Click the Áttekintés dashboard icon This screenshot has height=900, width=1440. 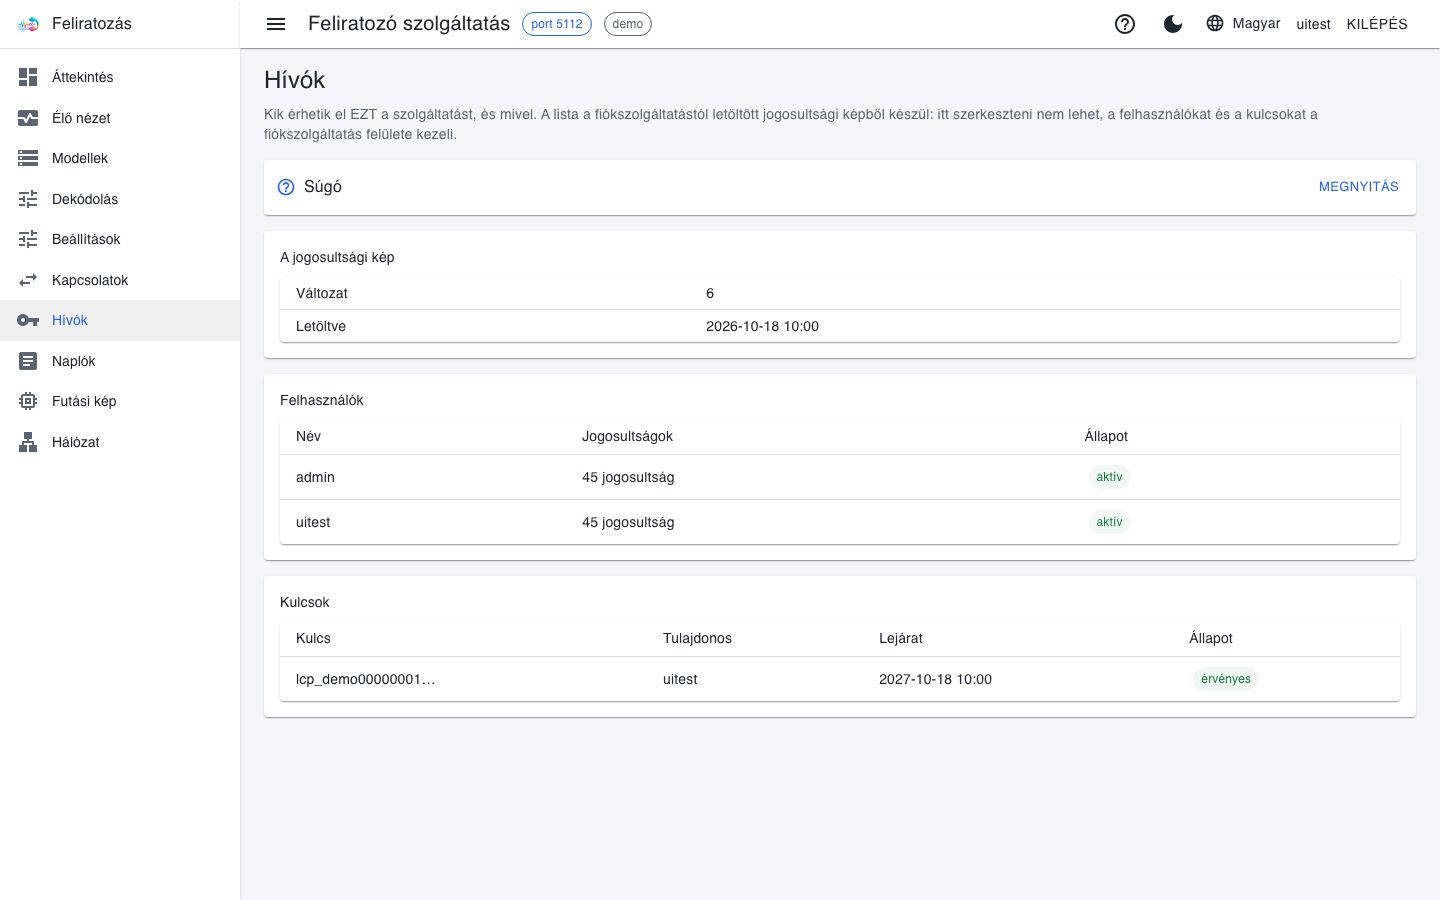click(x=28, y=77)
